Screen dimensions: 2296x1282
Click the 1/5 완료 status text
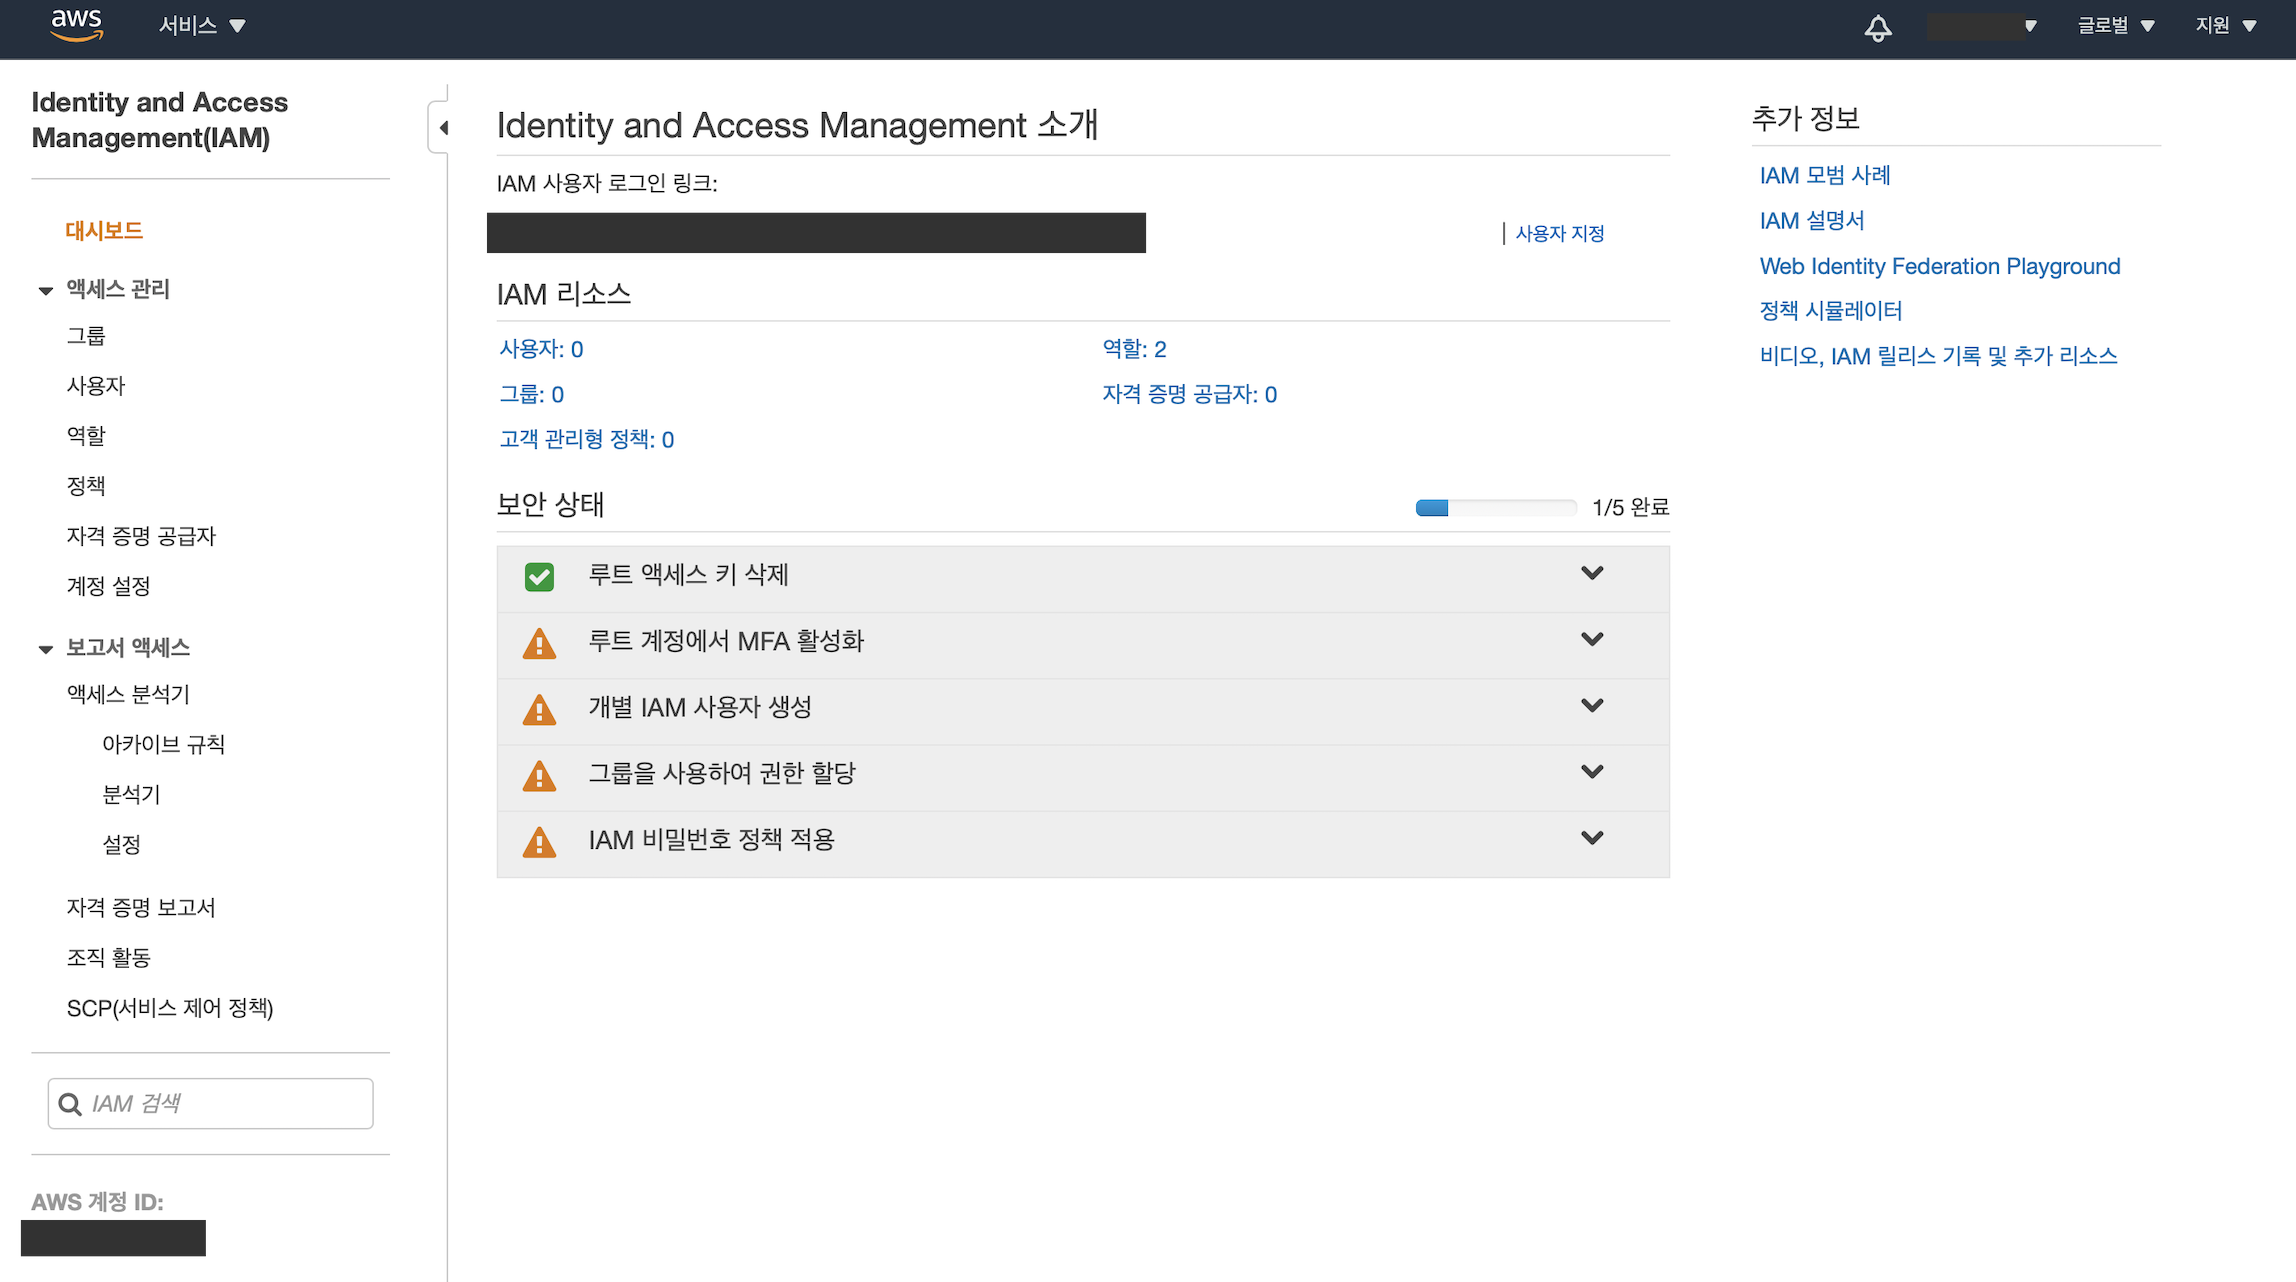pos(1630,508)
